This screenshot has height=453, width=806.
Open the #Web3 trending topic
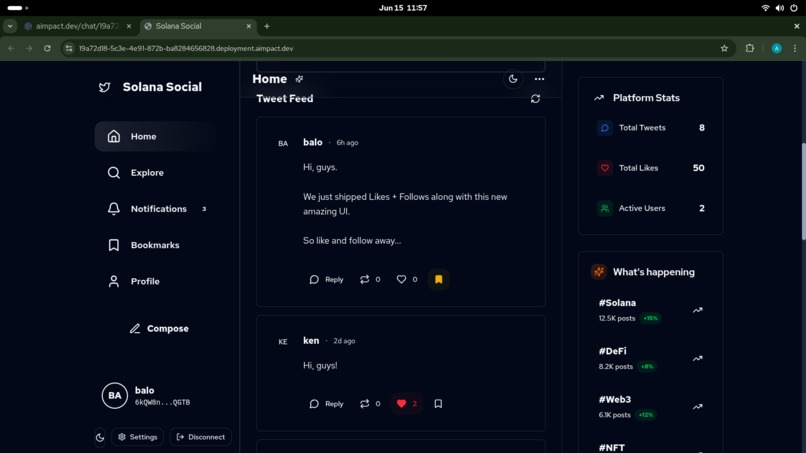tap(615, 400)
